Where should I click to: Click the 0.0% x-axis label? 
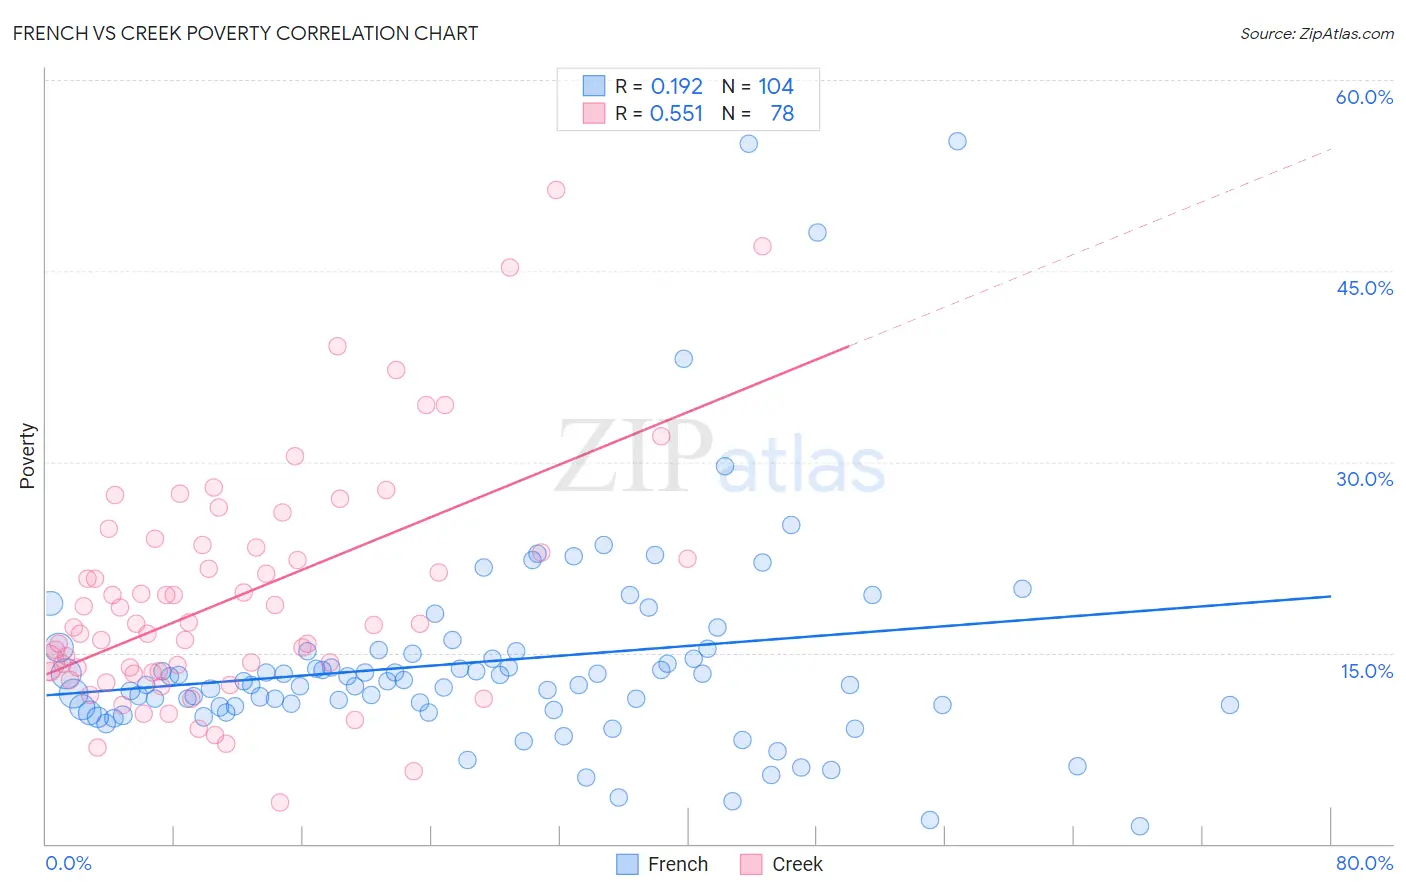coord(68,863)
